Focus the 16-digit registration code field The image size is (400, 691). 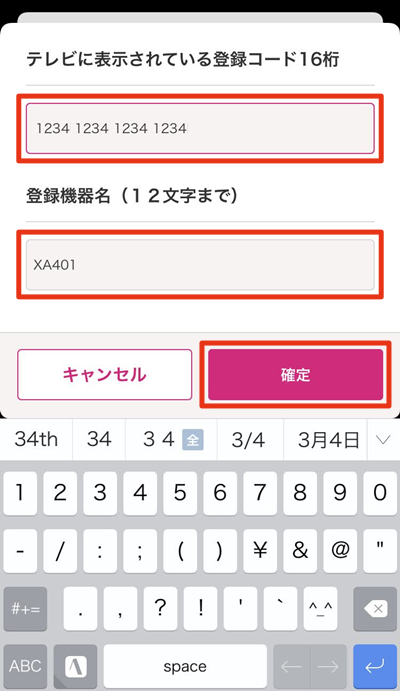point(200,128)
